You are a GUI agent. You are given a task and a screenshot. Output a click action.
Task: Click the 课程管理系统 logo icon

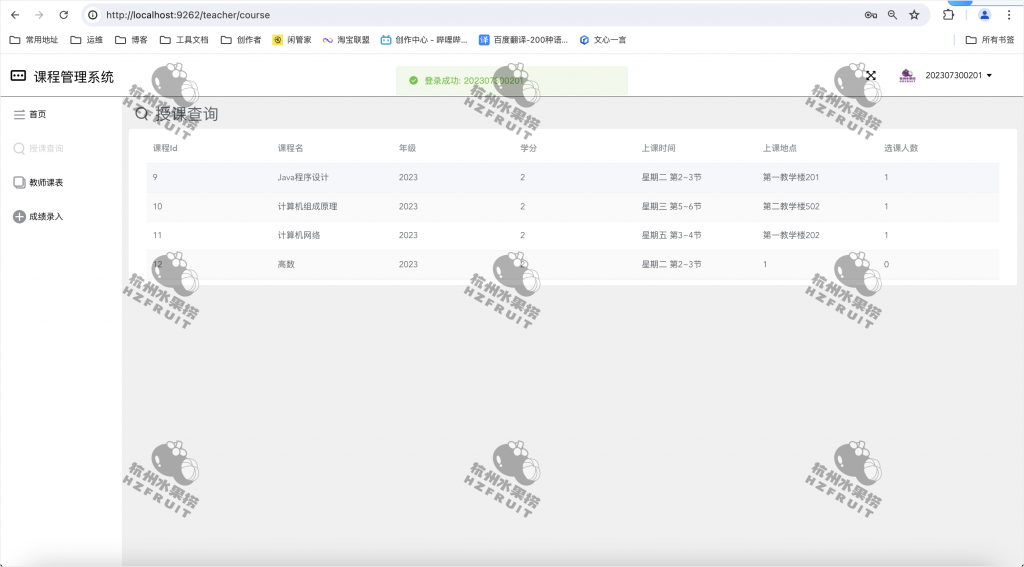point(18,76)
